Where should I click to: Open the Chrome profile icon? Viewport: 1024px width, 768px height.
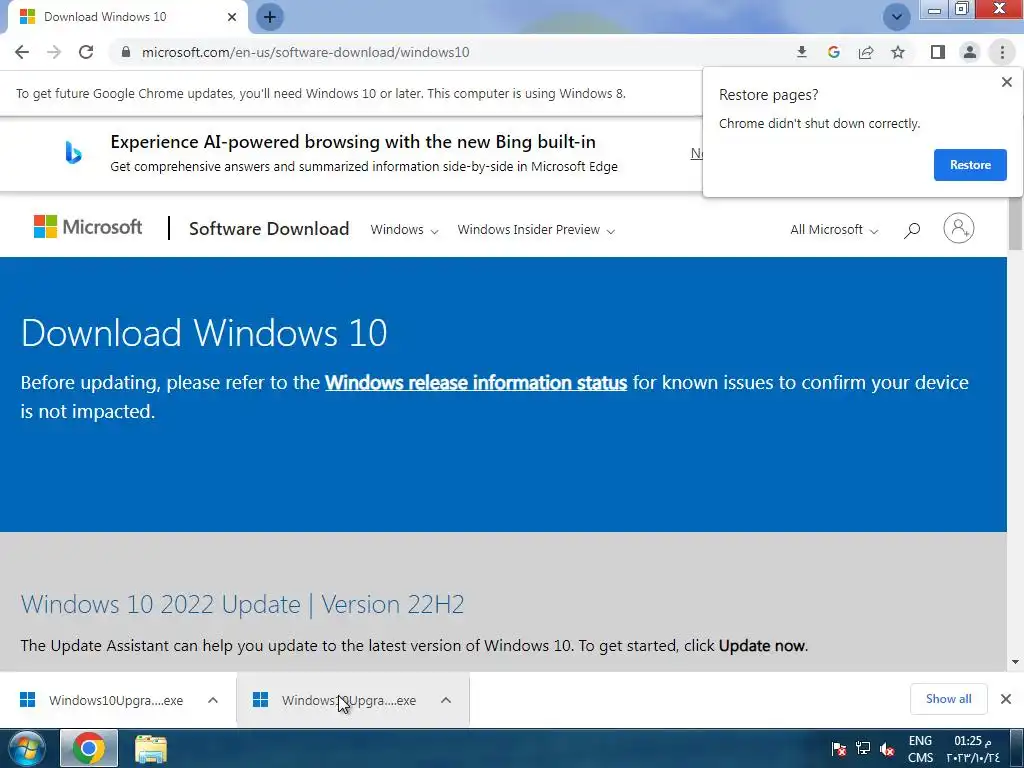(970, 52)
